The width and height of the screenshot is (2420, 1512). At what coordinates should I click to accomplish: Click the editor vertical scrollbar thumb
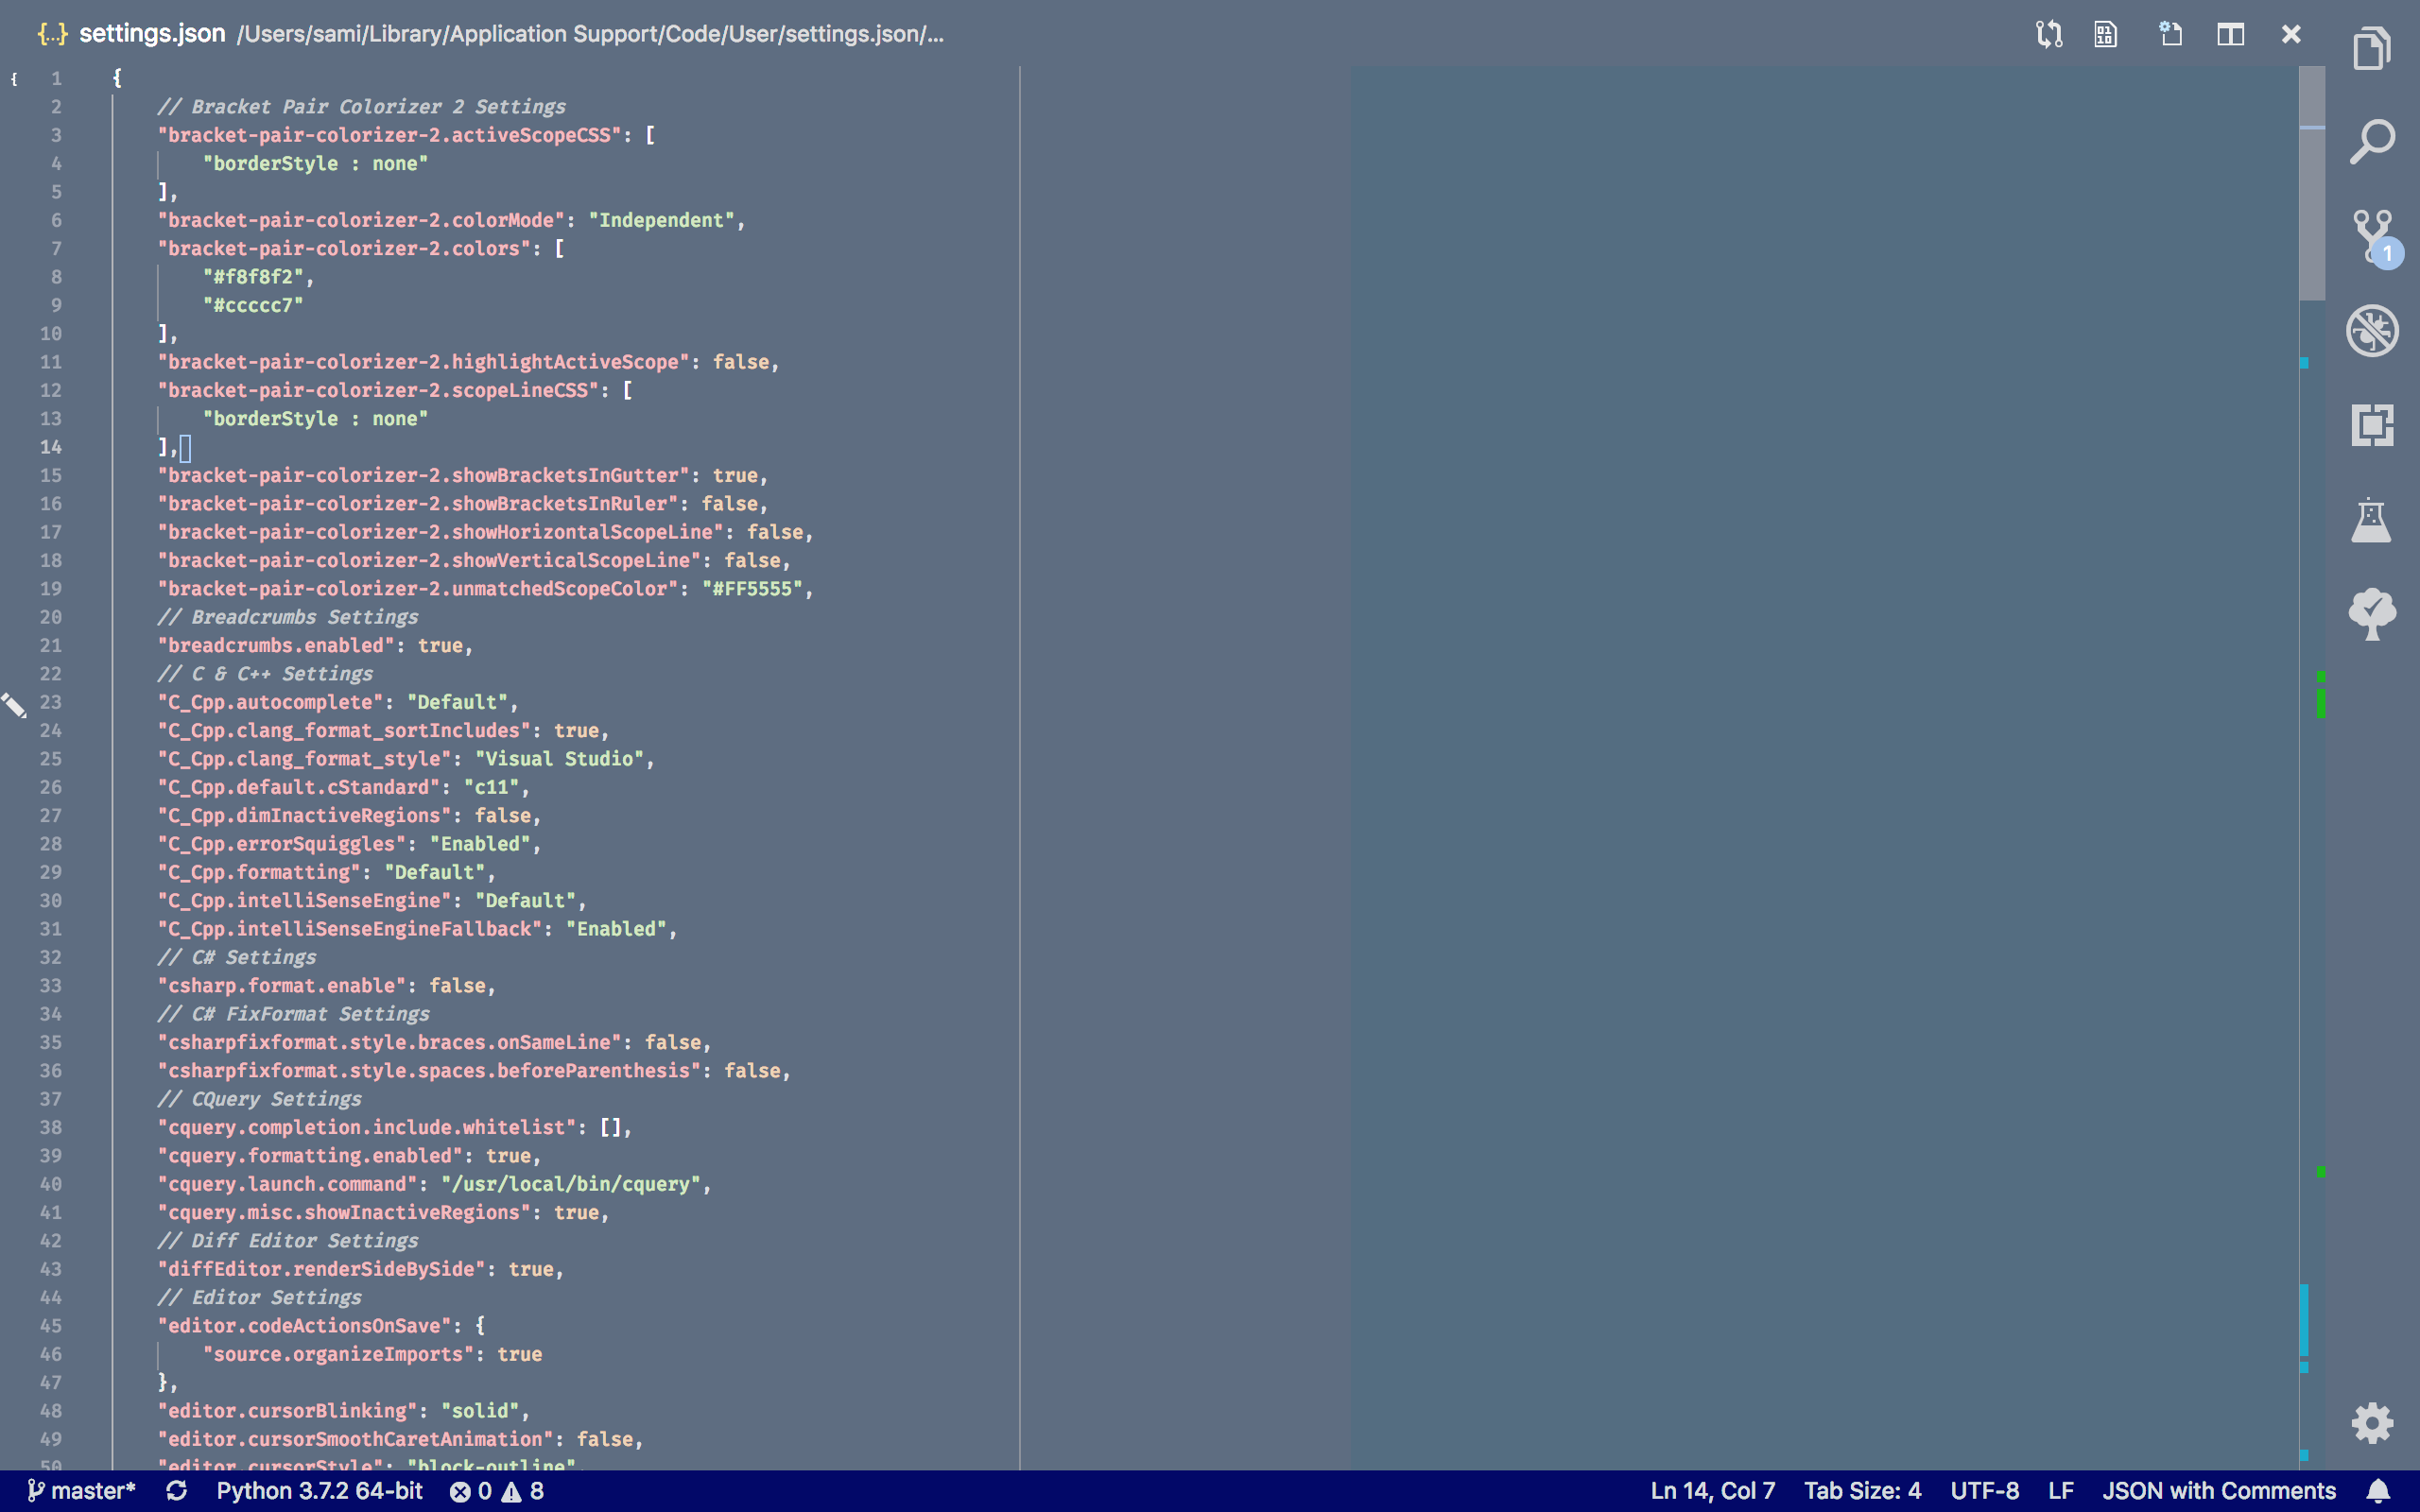click(2311, 180)
